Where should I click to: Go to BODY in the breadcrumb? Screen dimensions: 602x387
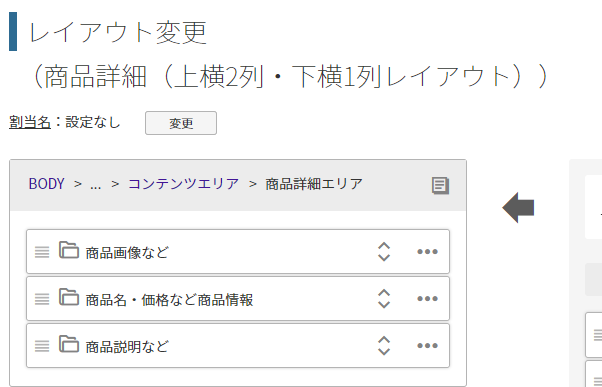(46, 184)
